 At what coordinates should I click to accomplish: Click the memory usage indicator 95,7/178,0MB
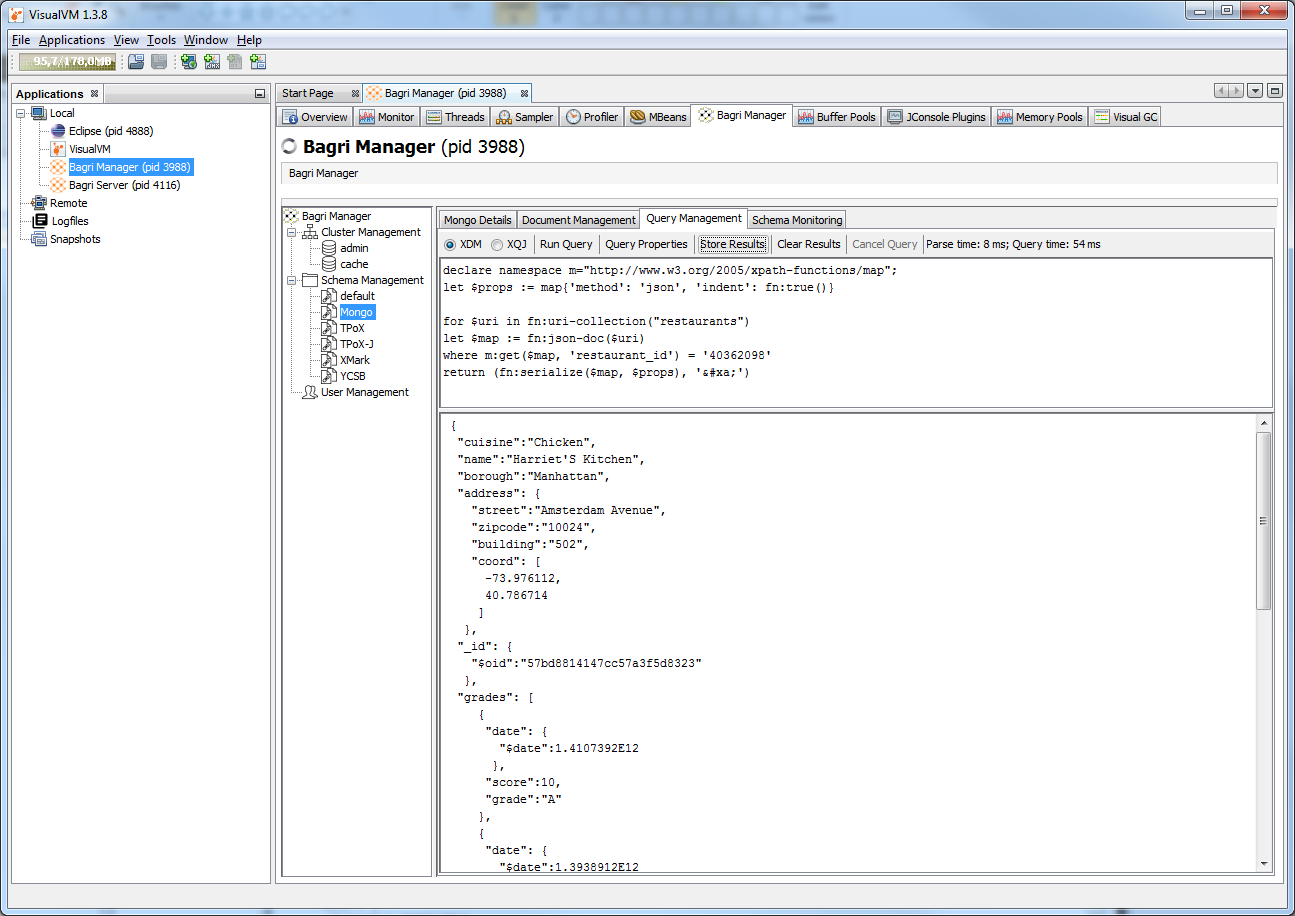tap(67, 62)
